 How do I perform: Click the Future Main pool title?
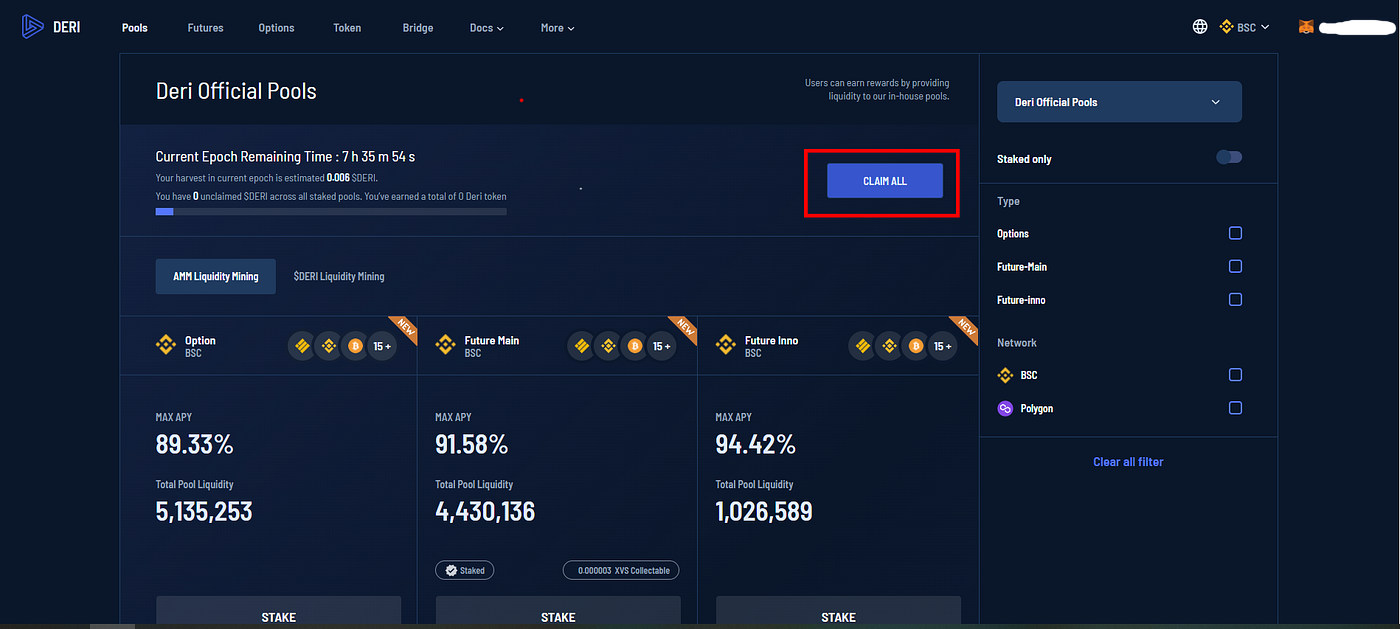[492, 341]
